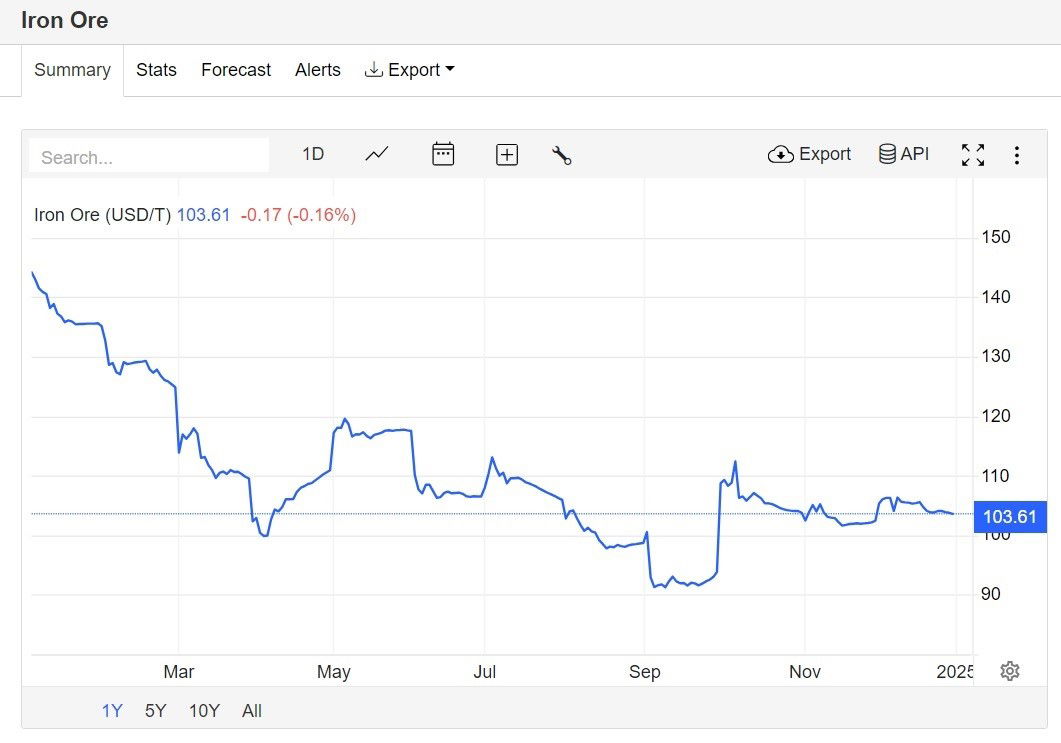This screenshot has width=1061, height=743.
Task: Click the blue 103.61 price label on axis
Action: pos(1010,516)
